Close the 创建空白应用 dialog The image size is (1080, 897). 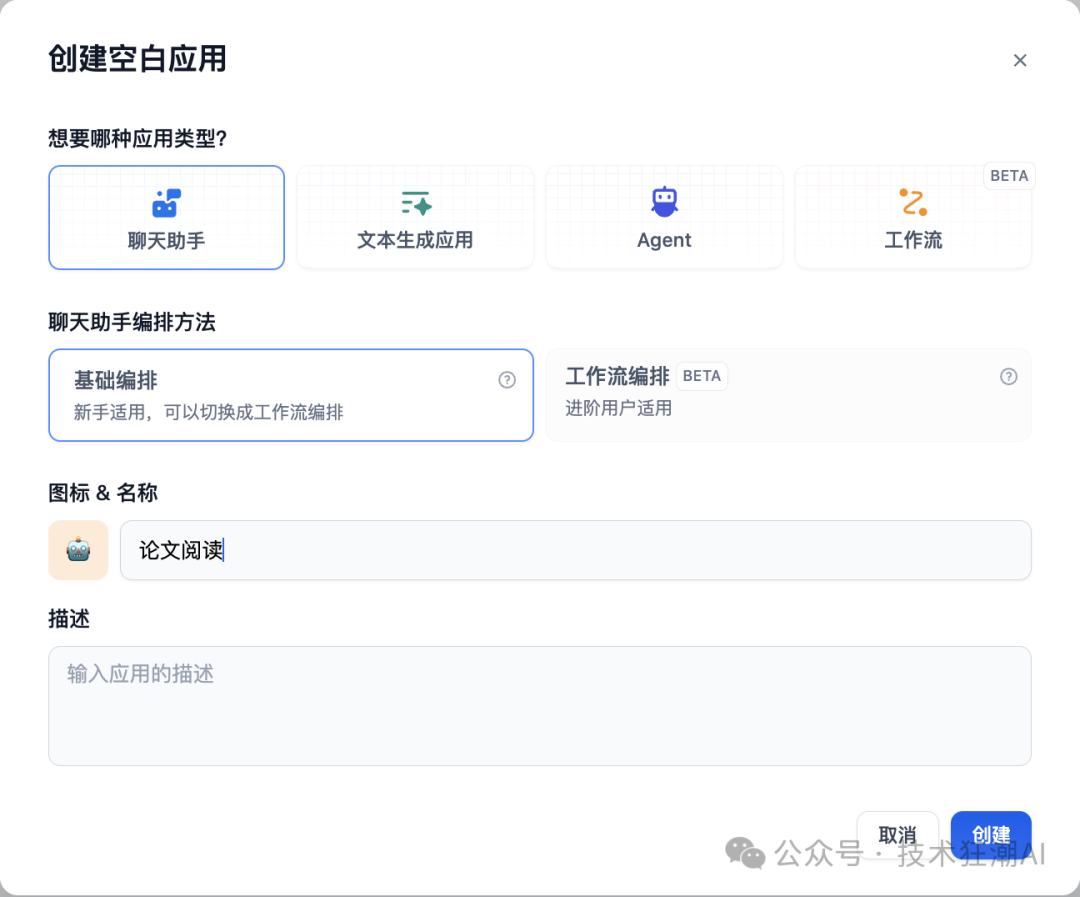pyautogui.click(x=1019, y=60)
